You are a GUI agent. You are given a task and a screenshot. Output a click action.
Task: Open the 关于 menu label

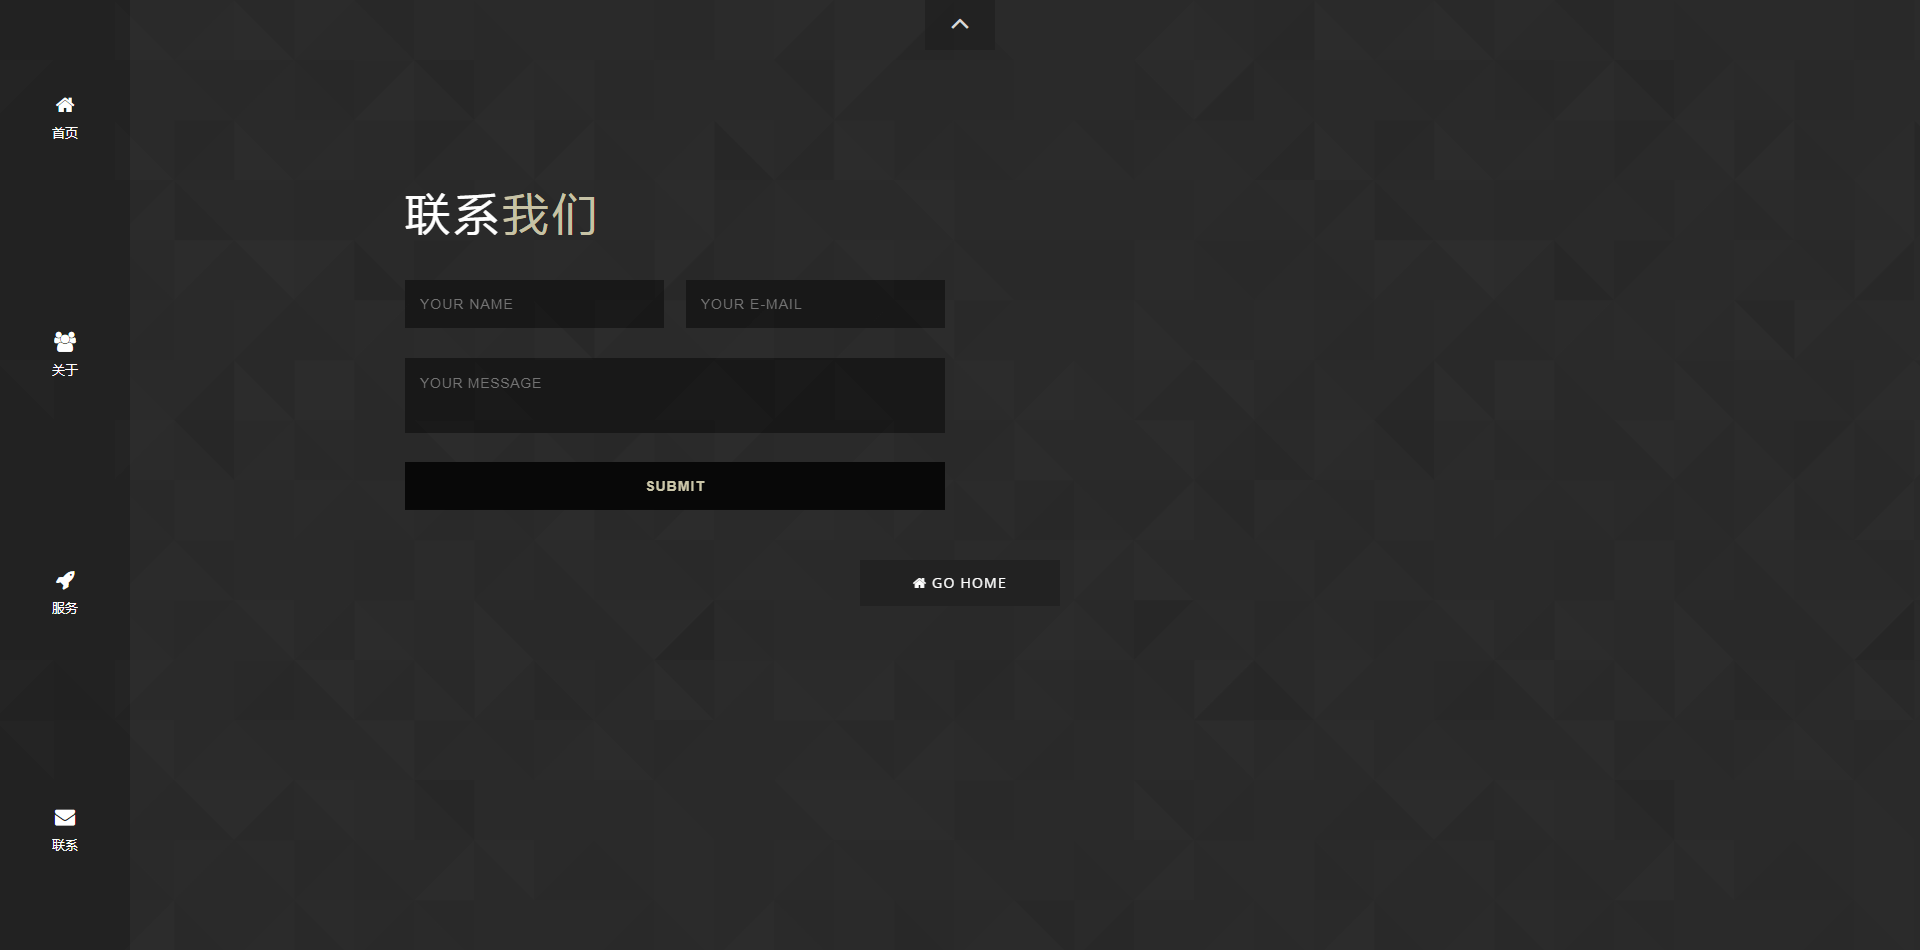(65, 371)
